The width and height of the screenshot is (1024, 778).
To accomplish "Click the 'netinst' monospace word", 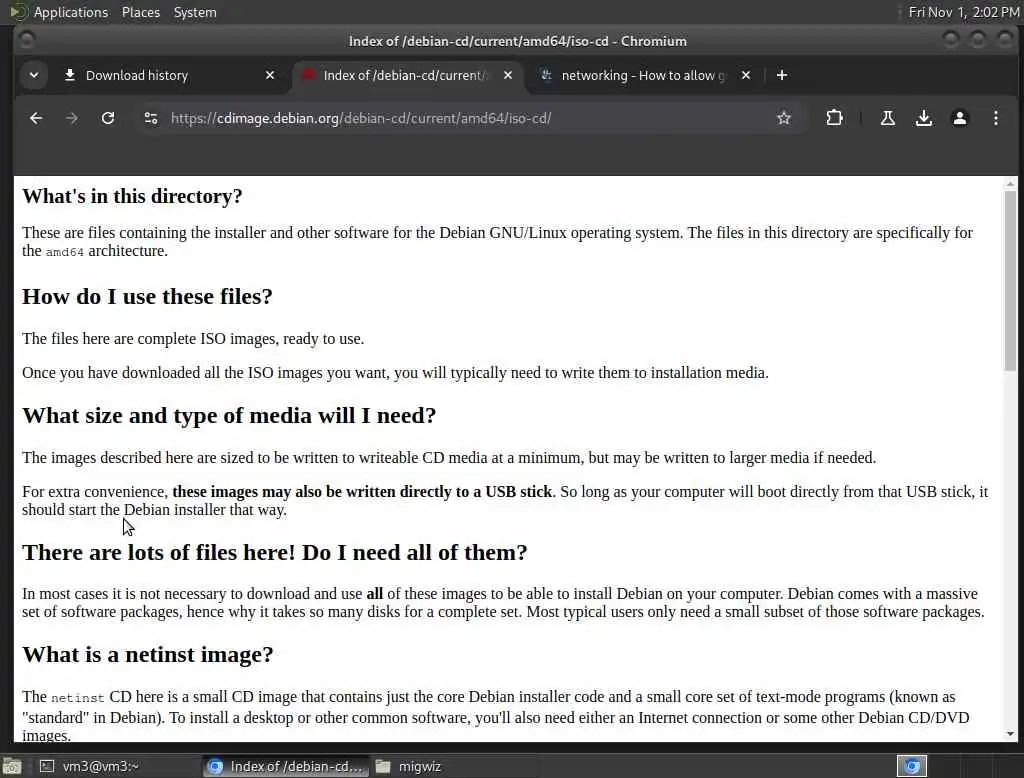I will click(78, 698).
